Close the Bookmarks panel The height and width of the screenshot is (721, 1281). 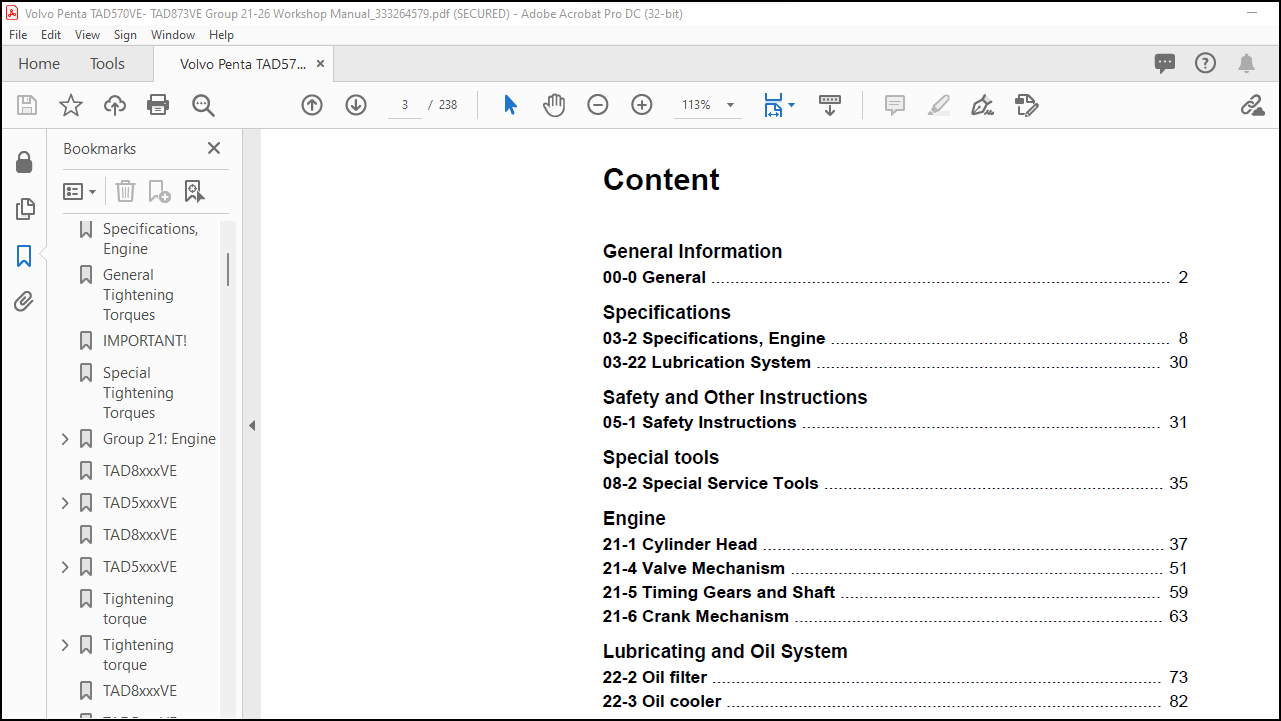point(214,148)
